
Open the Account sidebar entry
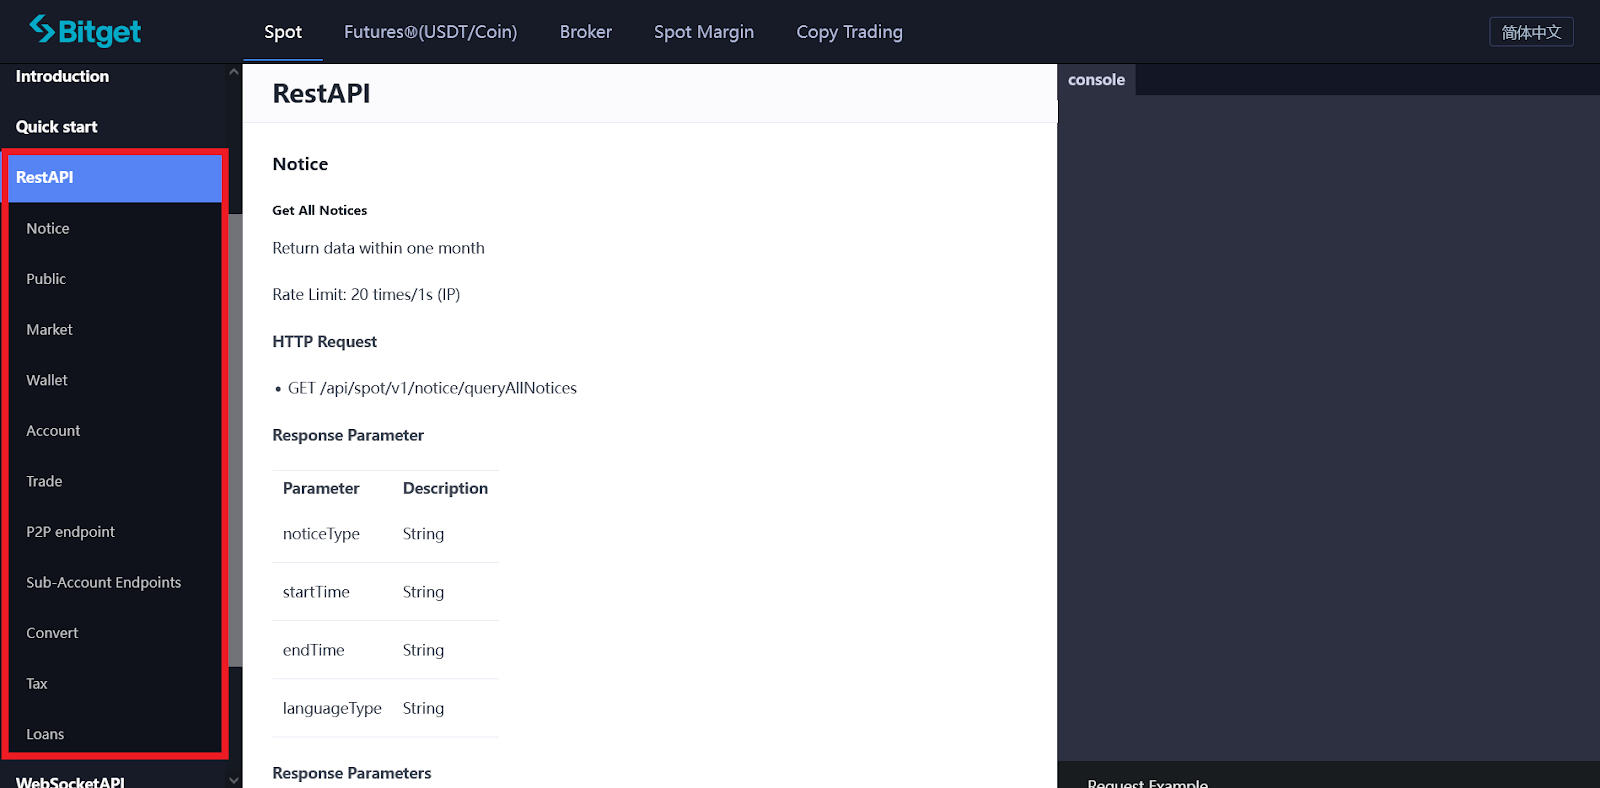[53, 431]
